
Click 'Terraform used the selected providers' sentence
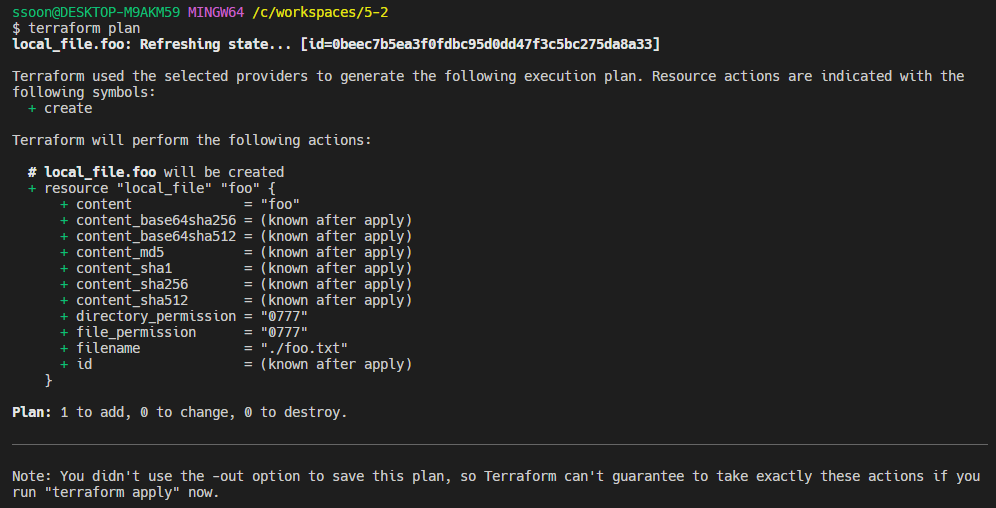click(488, 76)
